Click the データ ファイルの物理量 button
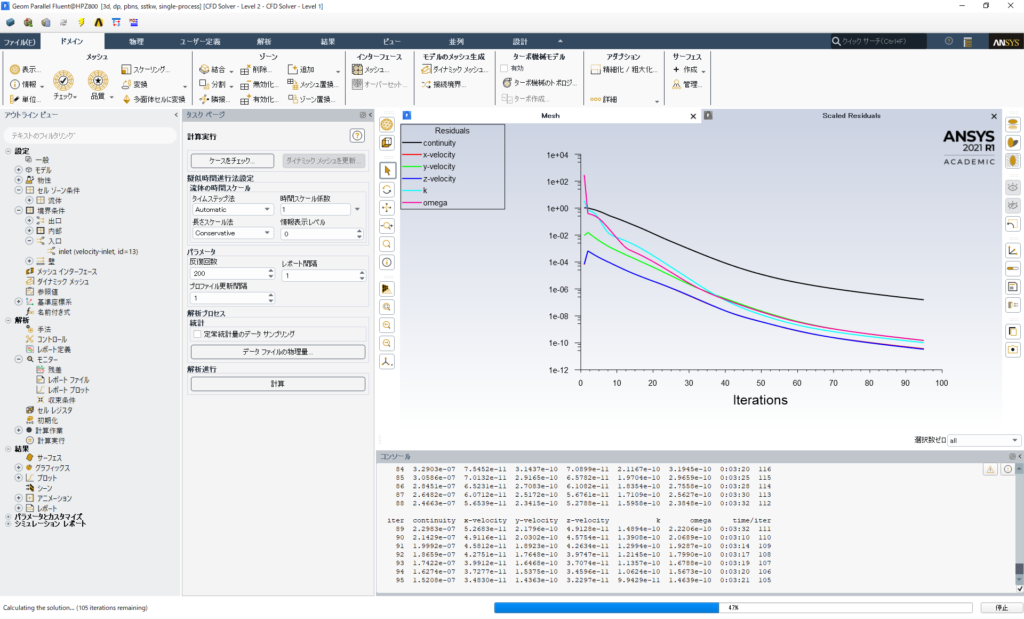Viewport: 1024px width, 619px height. (x=278, y=351)
